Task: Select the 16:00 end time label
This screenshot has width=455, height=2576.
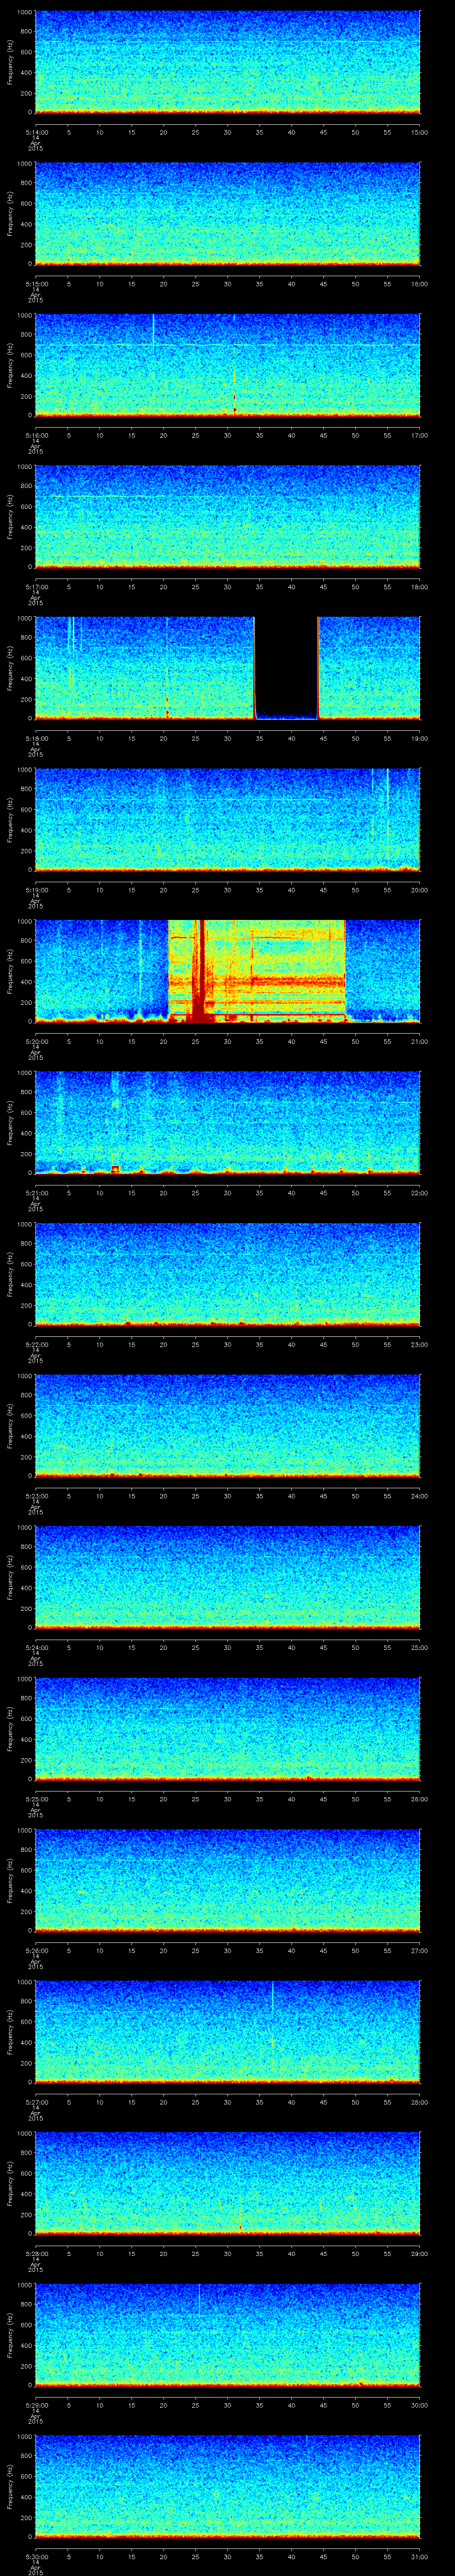Action: (x=420, y=284)
